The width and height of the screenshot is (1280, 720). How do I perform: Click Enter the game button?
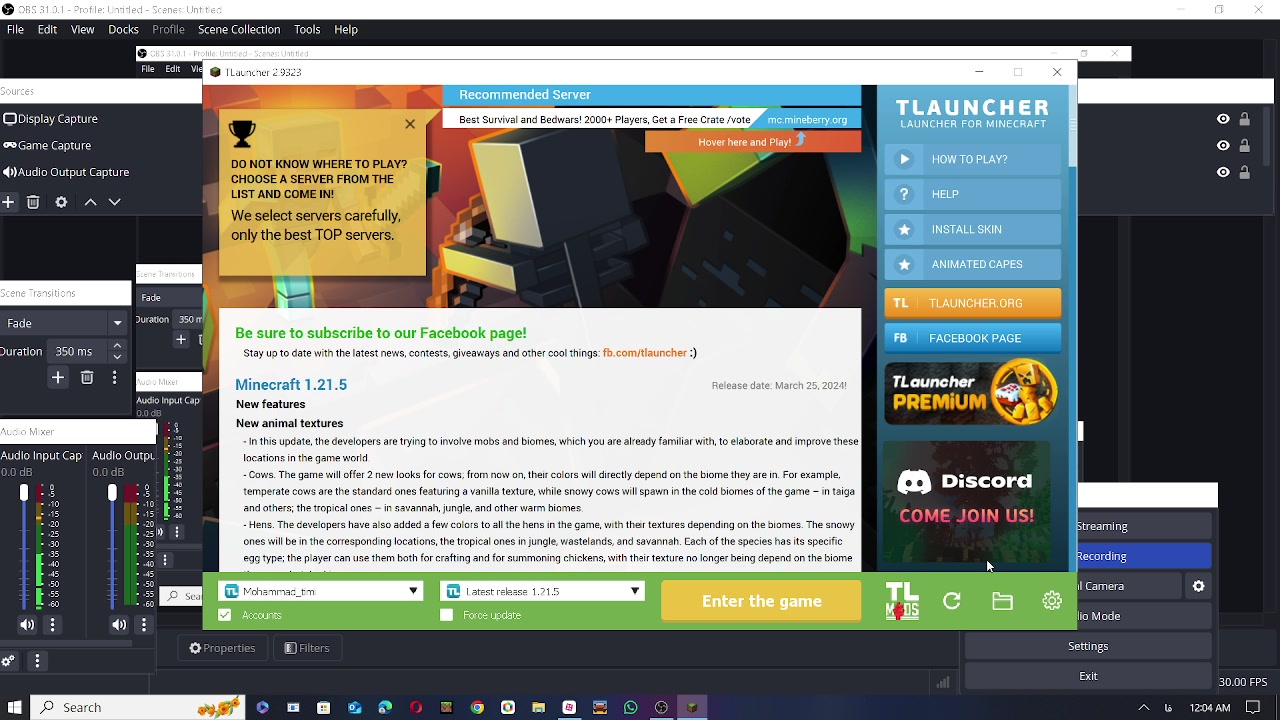761,601
